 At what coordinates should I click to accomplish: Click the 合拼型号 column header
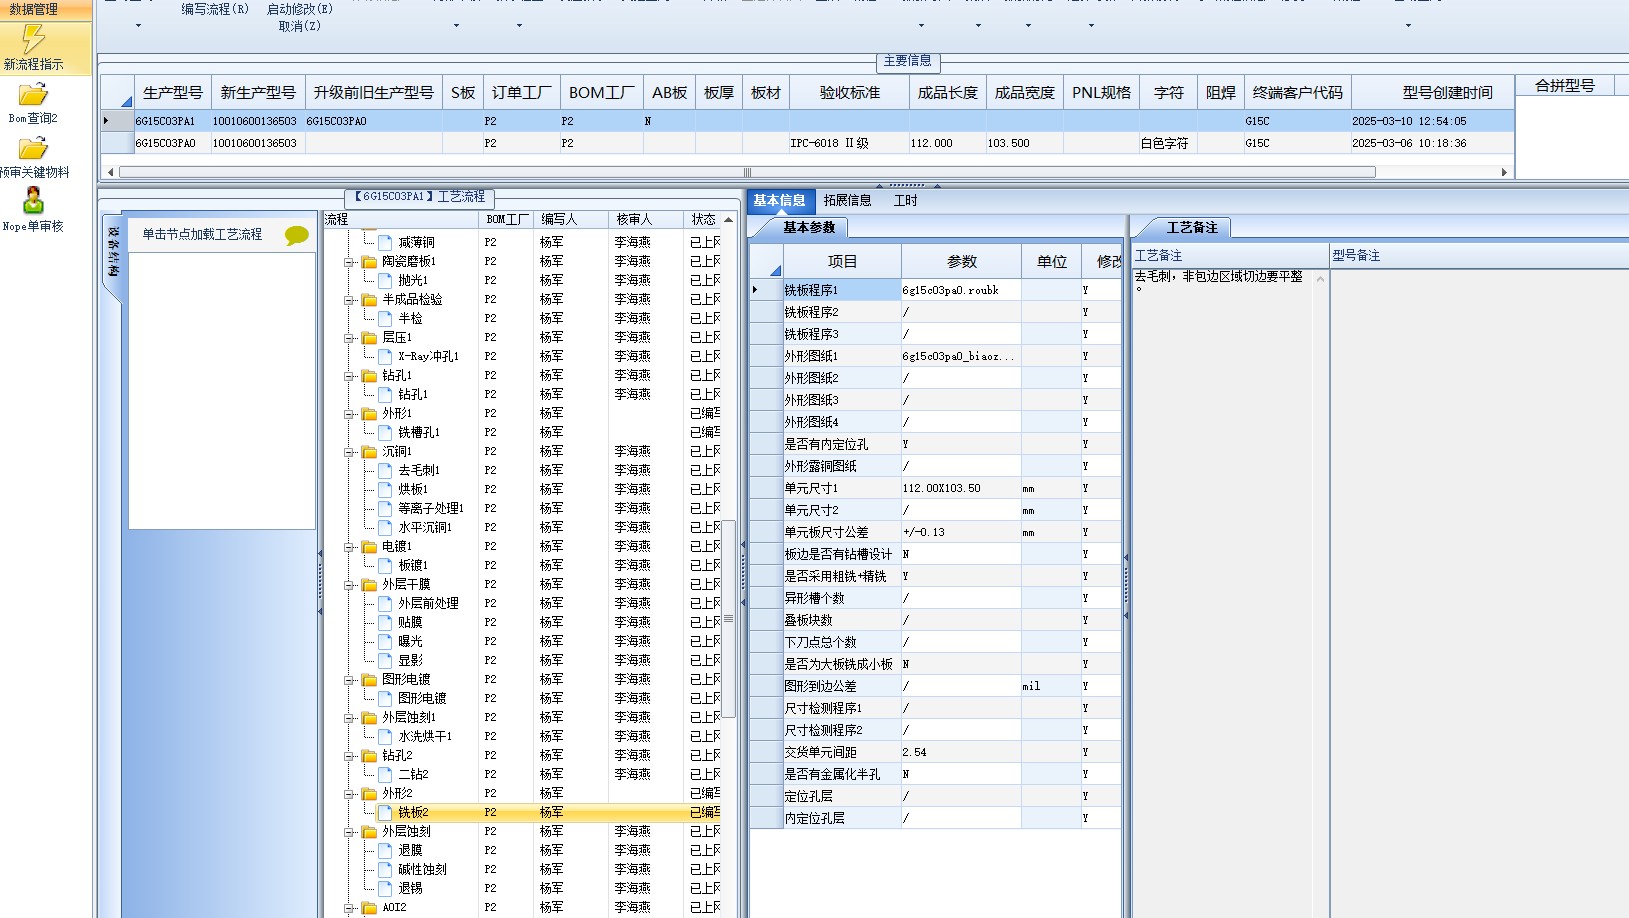coord(1565,86)
